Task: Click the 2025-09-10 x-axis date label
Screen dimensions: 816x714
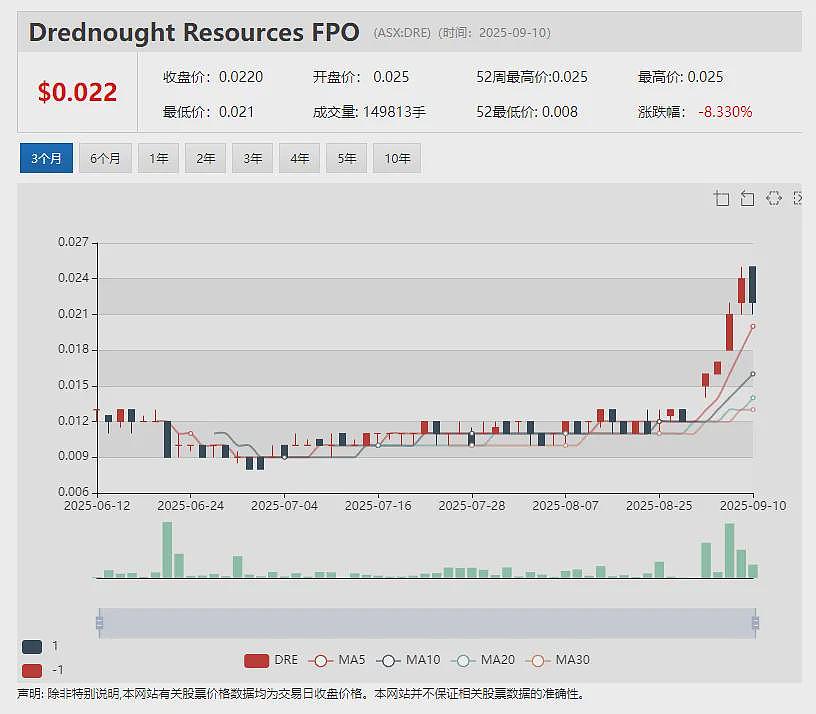Action: pyautogui.click(x=753, y=506)
